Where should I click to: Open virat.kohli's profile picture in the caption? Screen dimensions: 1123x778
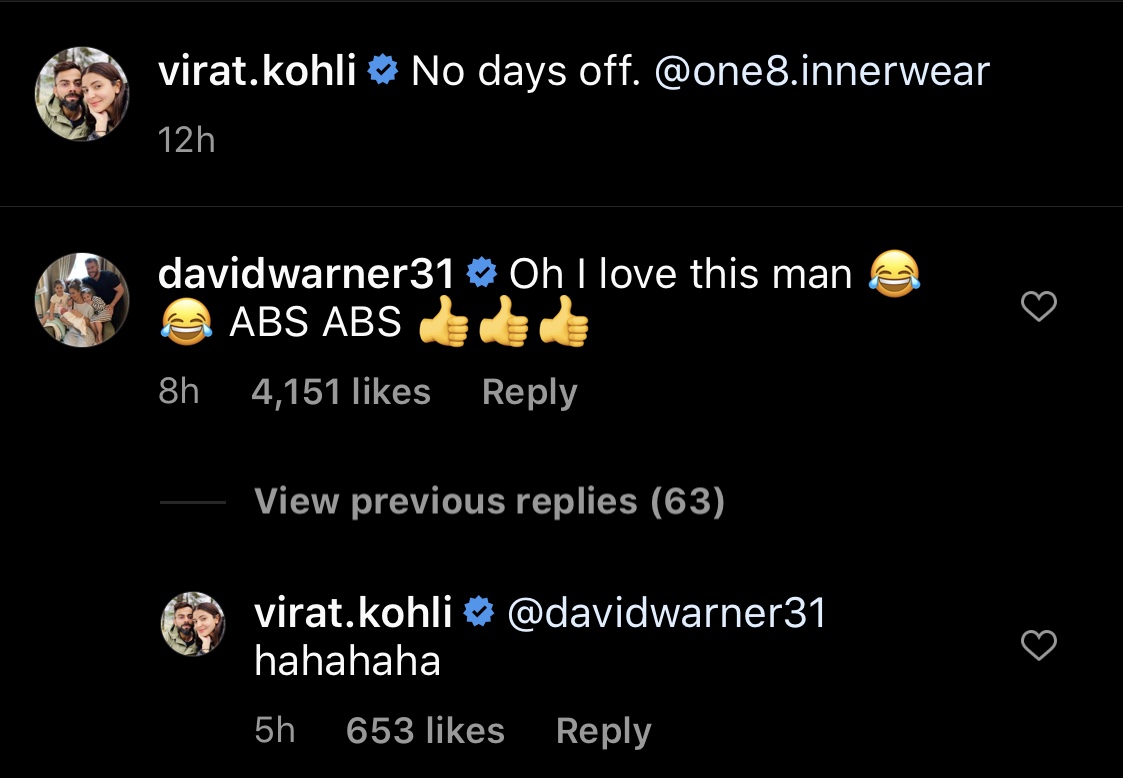(x=83, y=93)
